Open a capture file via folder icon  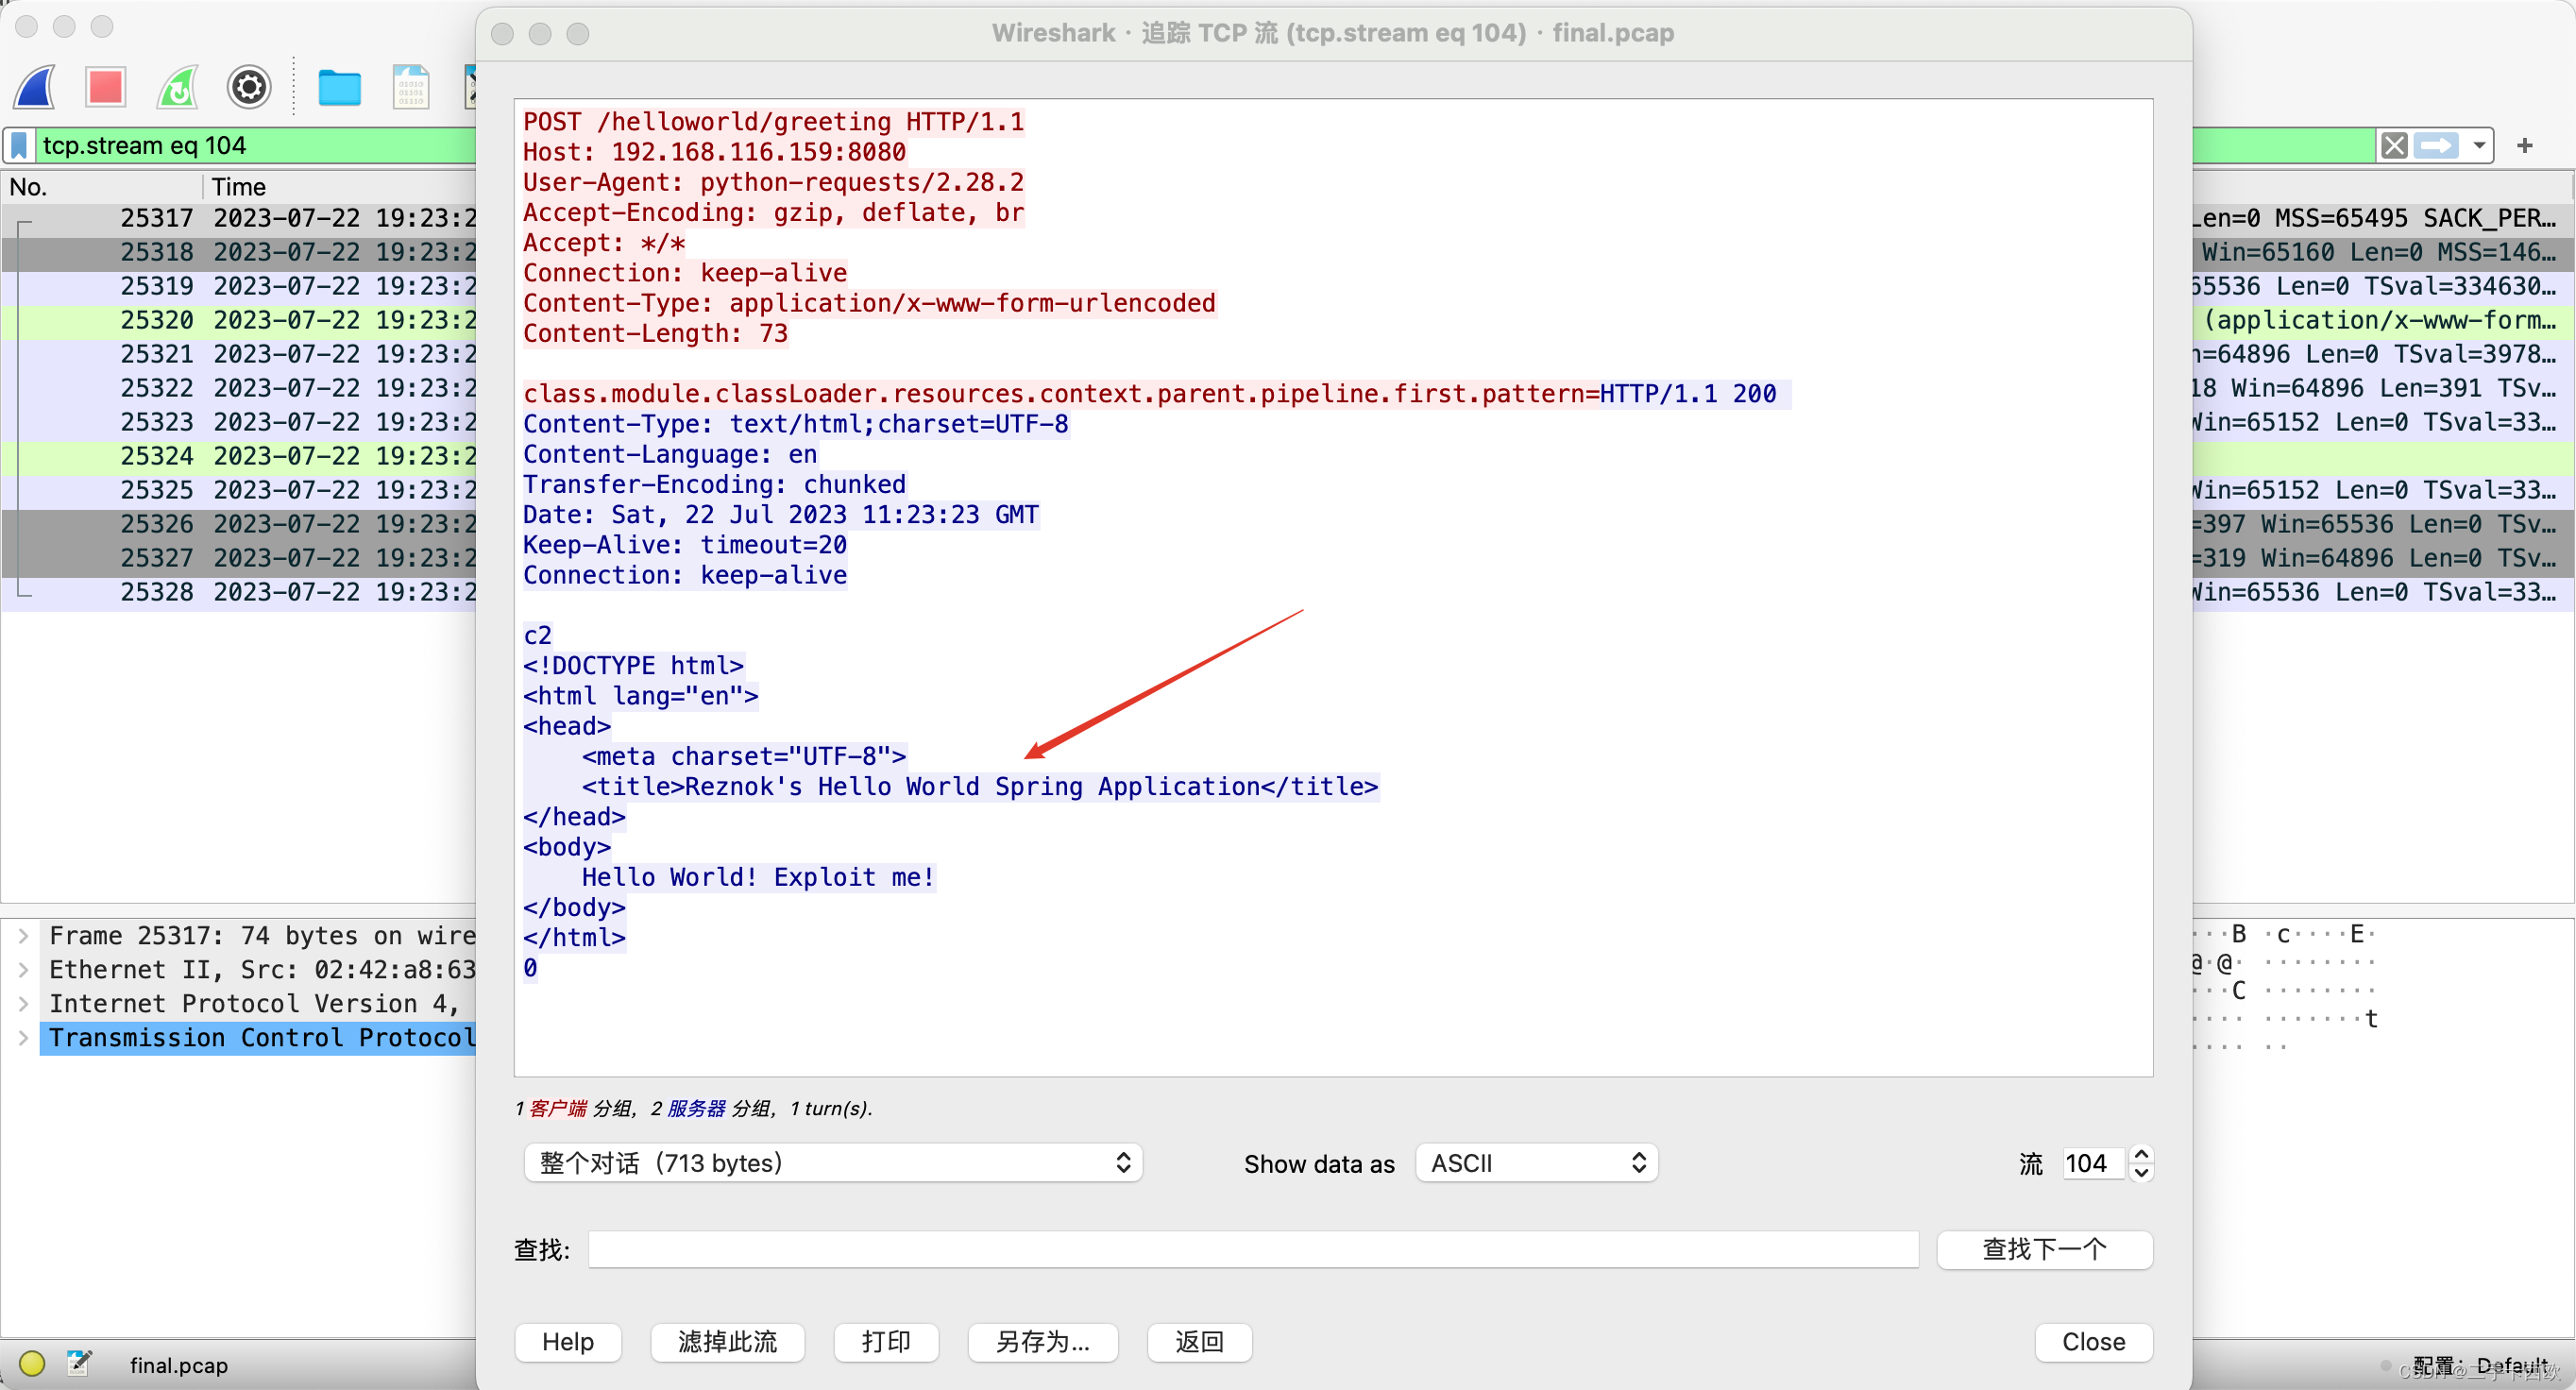click(x=339, y=88)
